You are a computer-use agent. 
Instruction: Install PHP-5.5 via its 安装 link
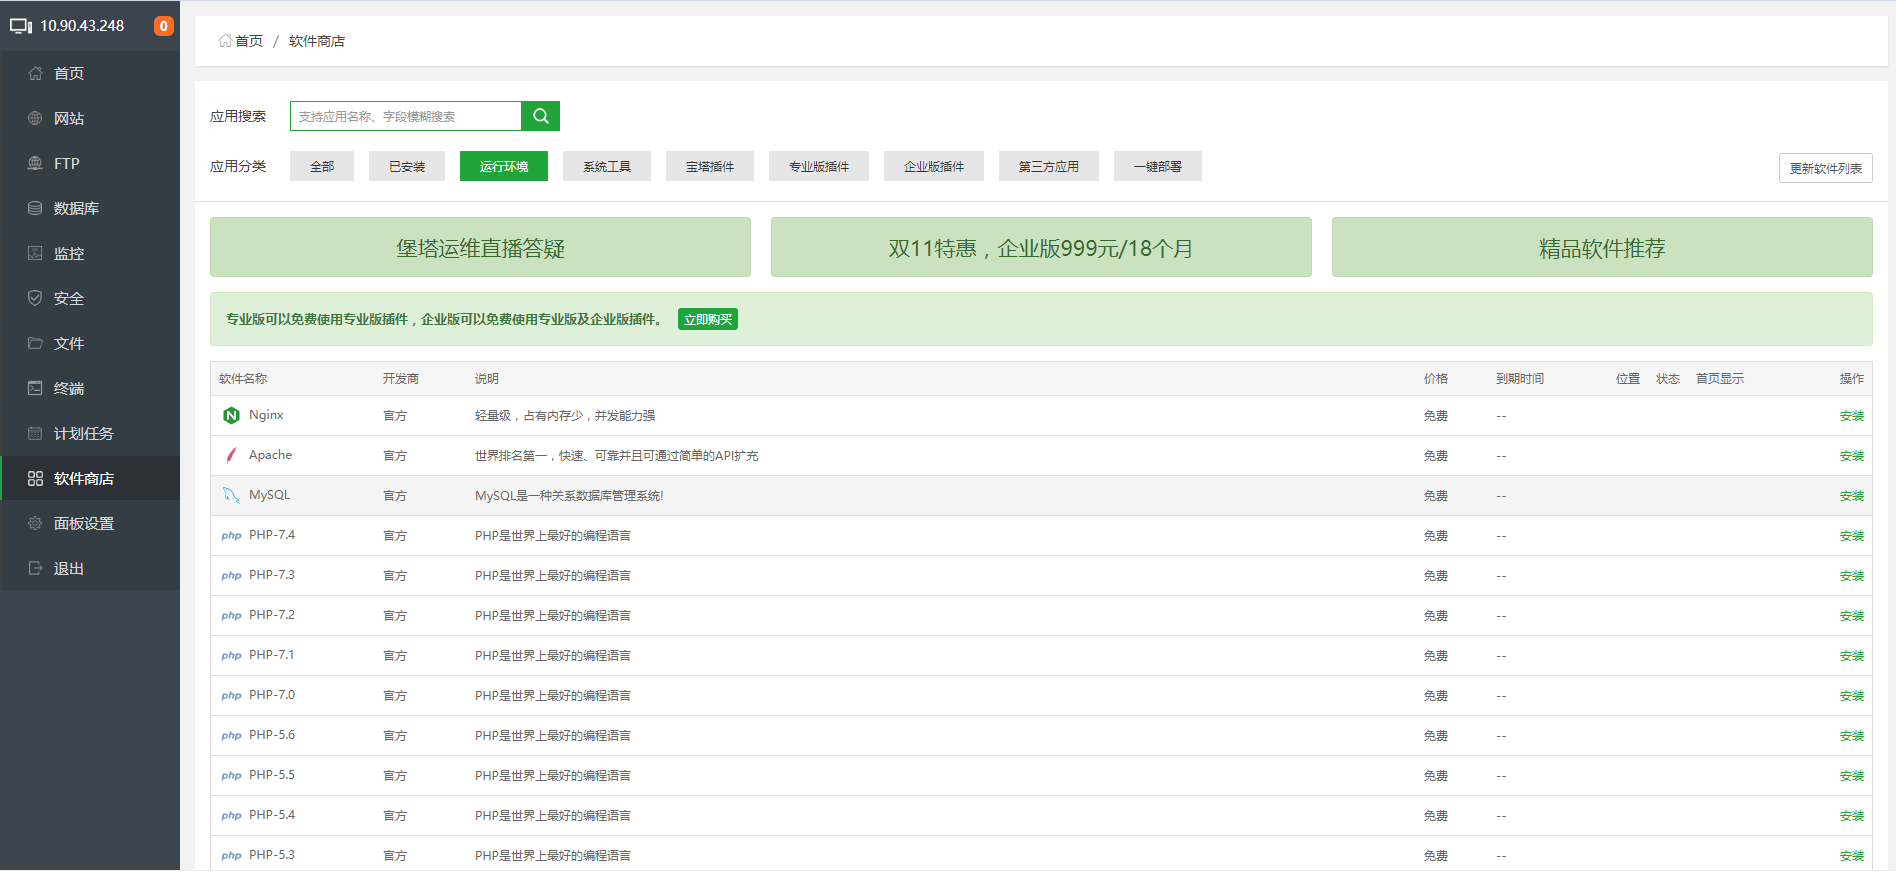1852,776
